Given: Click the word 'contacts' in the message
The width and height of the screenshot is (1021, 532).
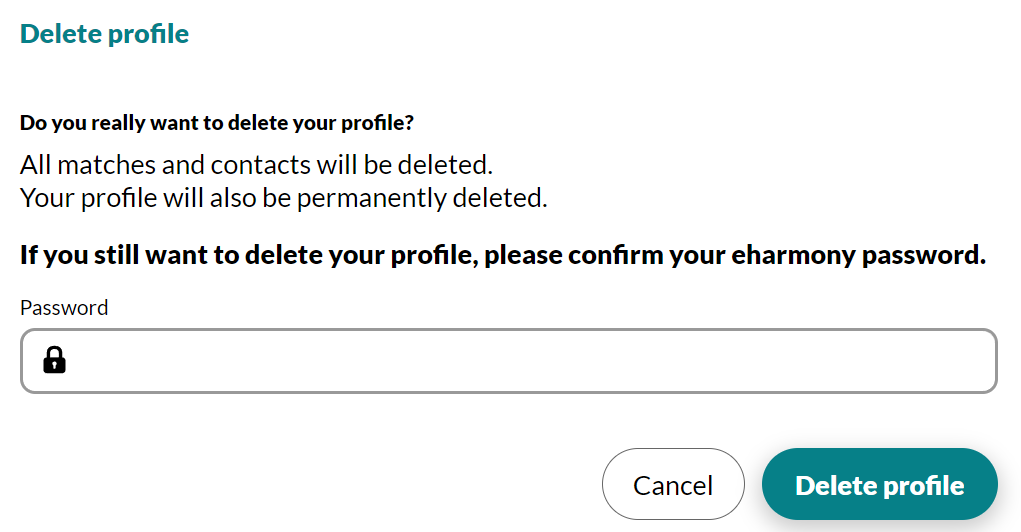Looking at the screenshot, I should [x=260, y=165].
